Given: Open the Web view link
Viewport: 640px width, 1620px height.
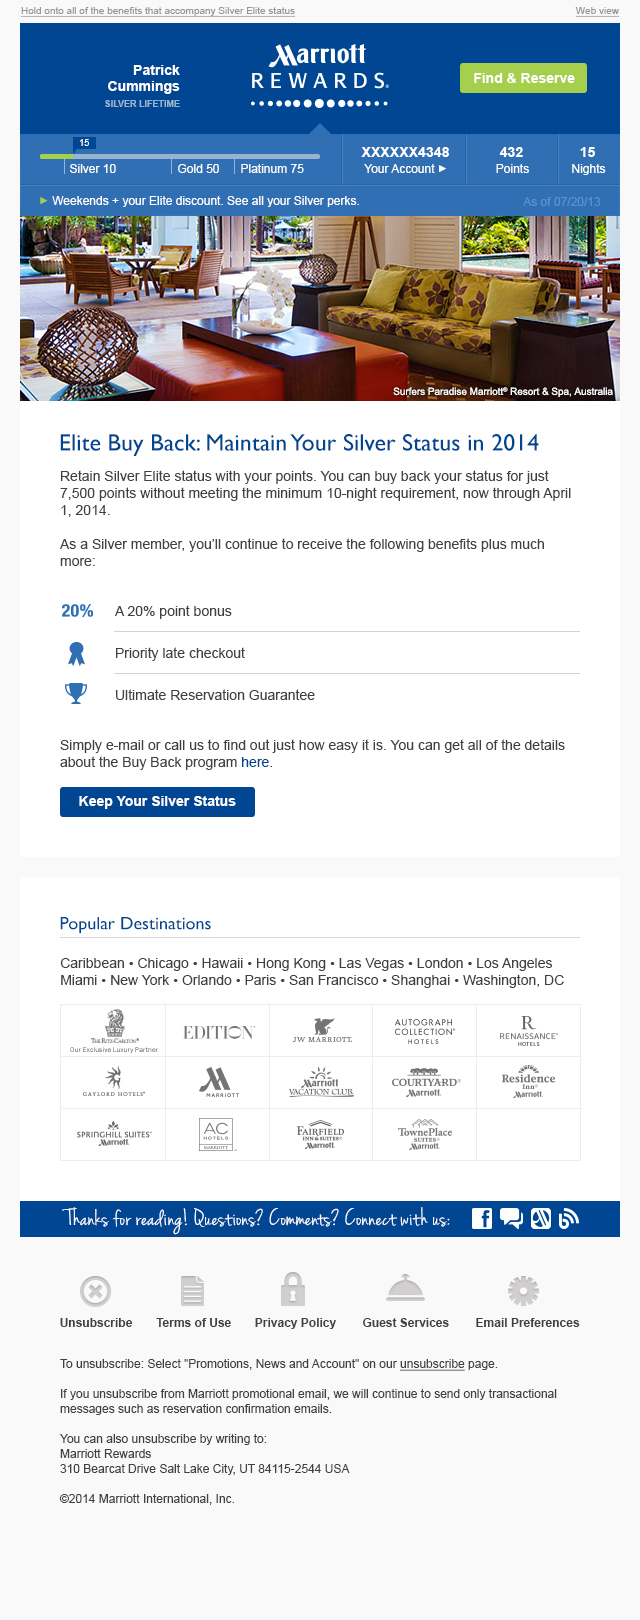Looking at the screenshot, I should click(597, 11).
